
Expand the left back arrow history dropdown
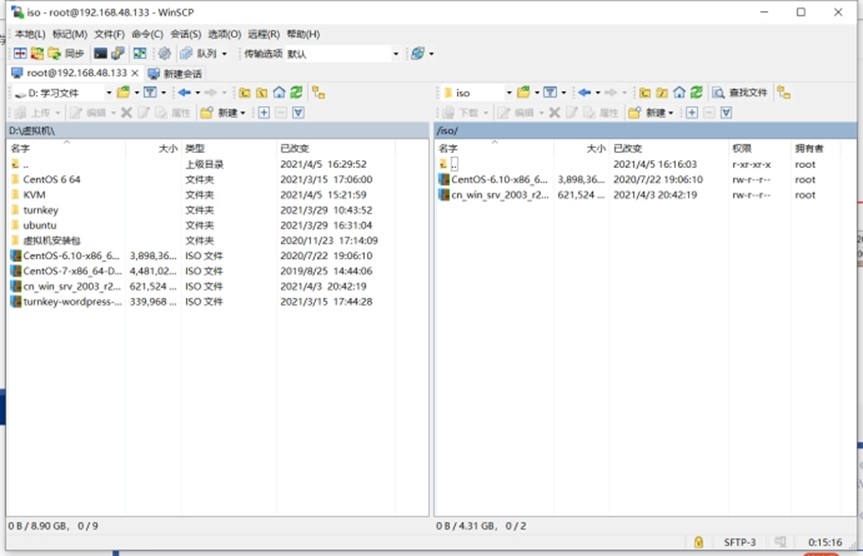(198, 92)
